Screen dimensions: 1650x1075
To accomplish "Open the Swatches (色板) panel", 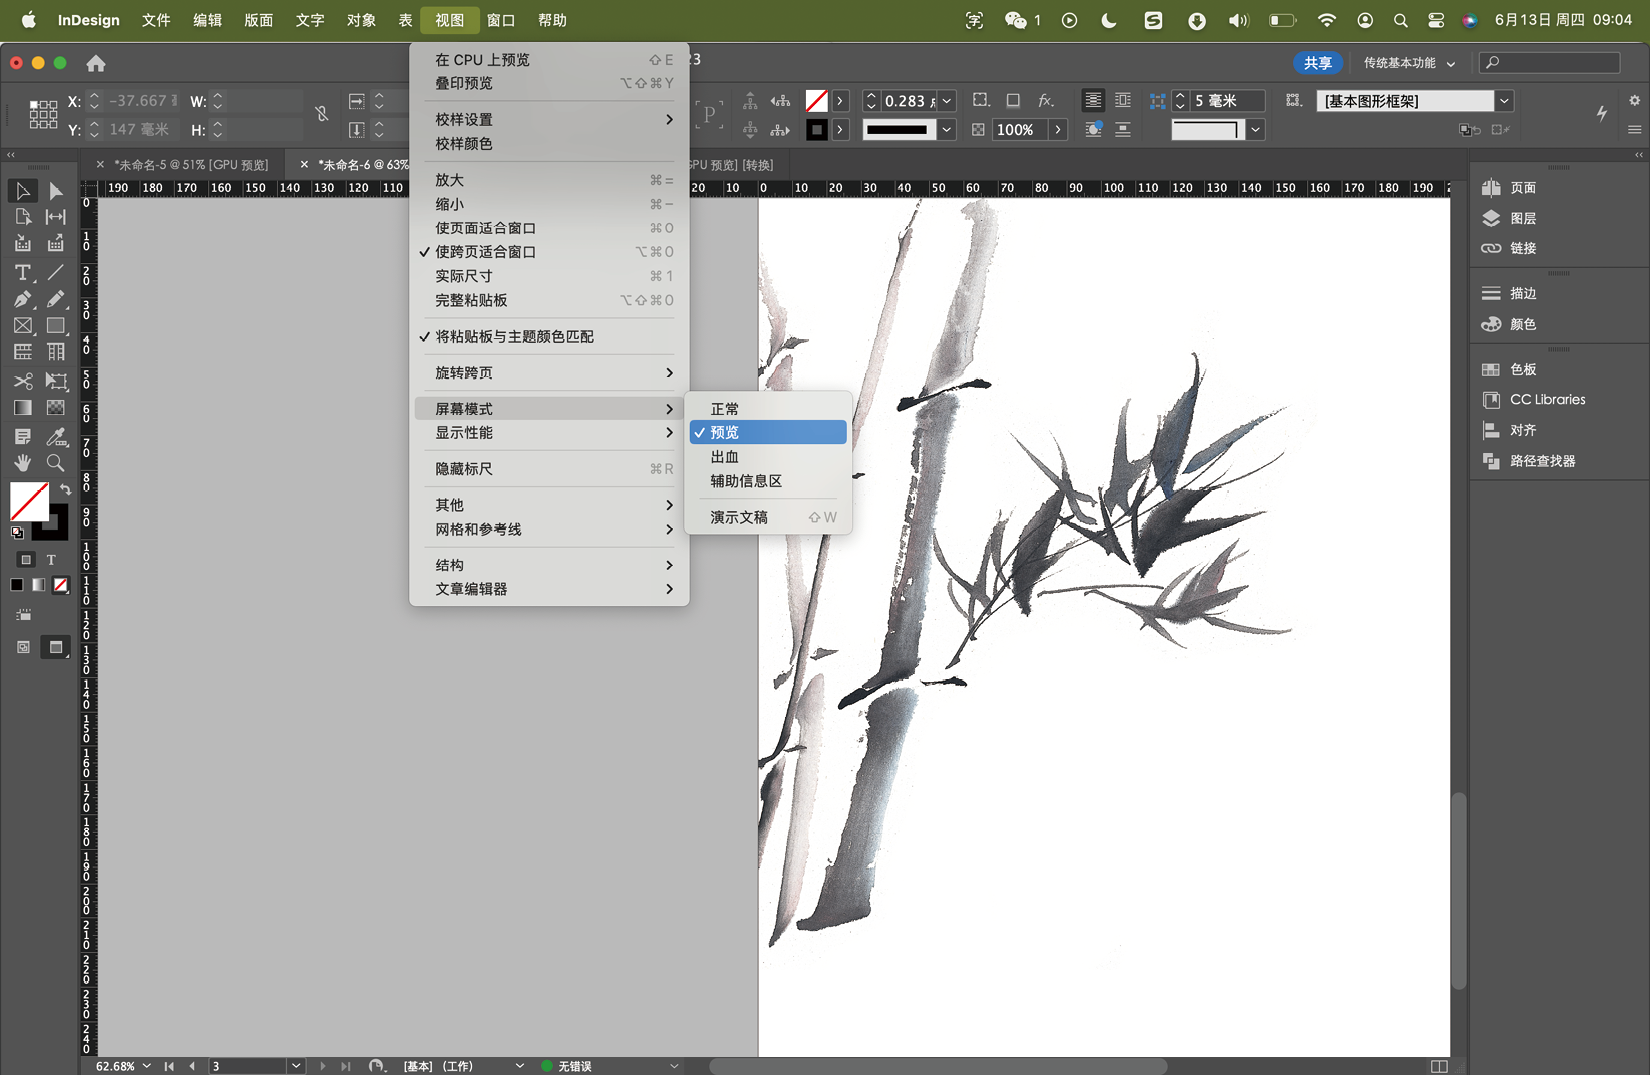I will tap(1522, 369).
